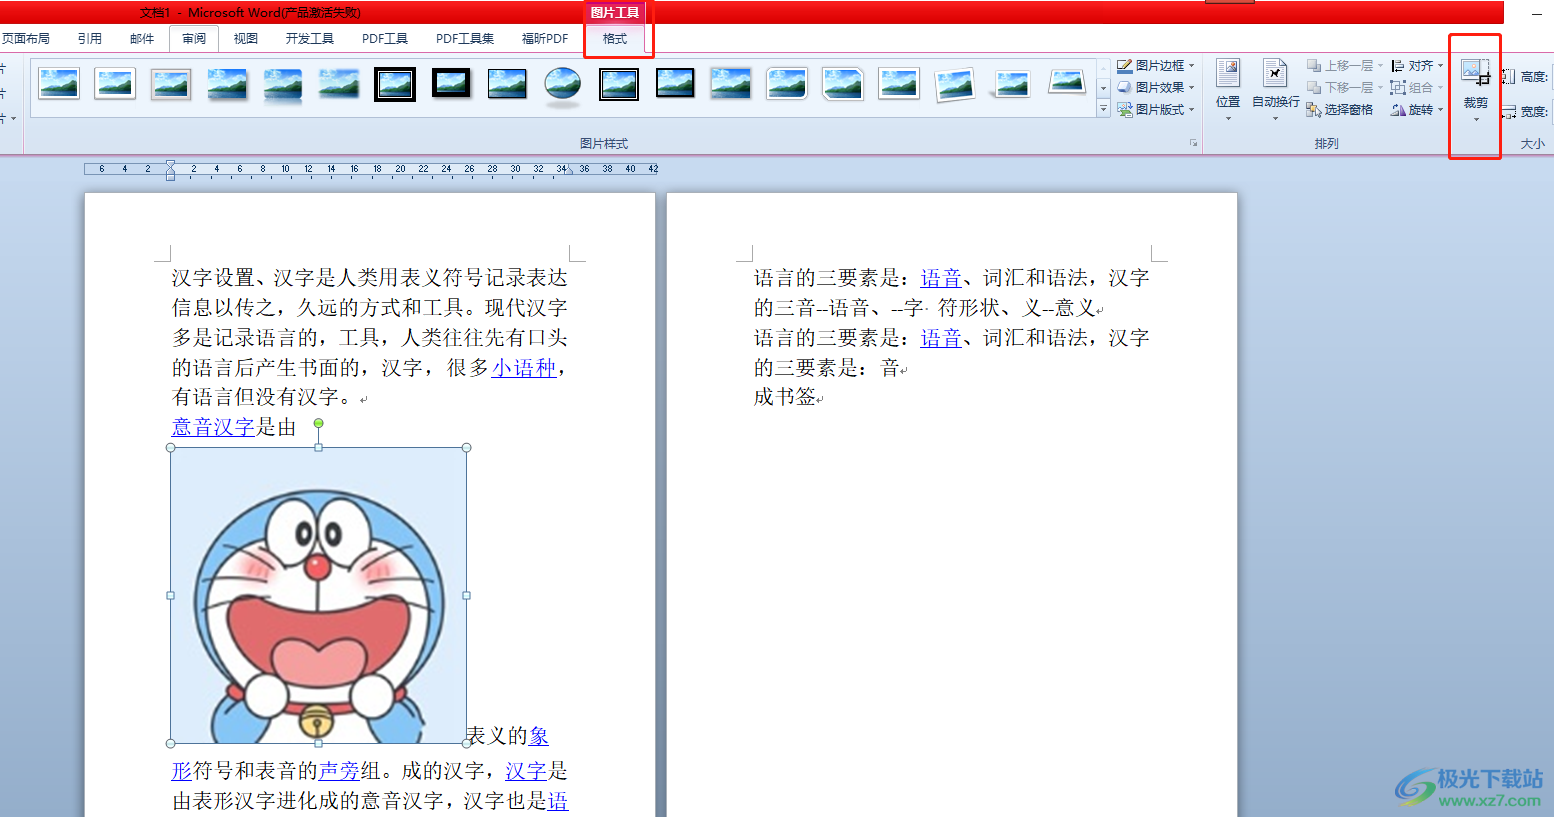This screenshot has width=1554, height=817.
Task: Apply the soft edge rectangle picture style
Action: [x=339, y=84]
